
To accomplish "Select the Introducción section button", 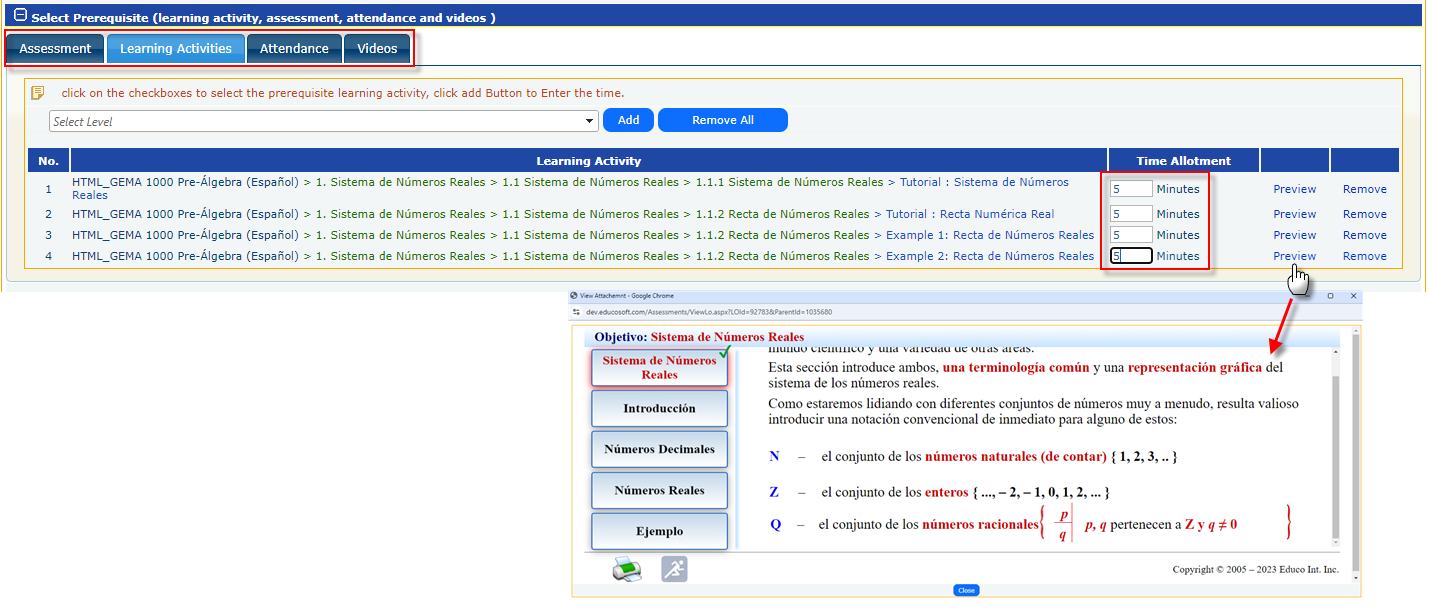I will [x=659, y=408].
